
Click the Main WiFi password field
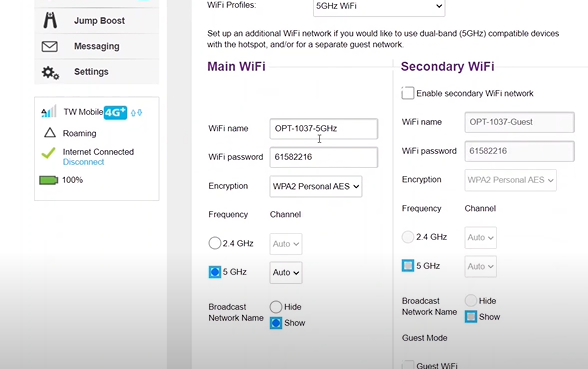(x=324, y=157)
